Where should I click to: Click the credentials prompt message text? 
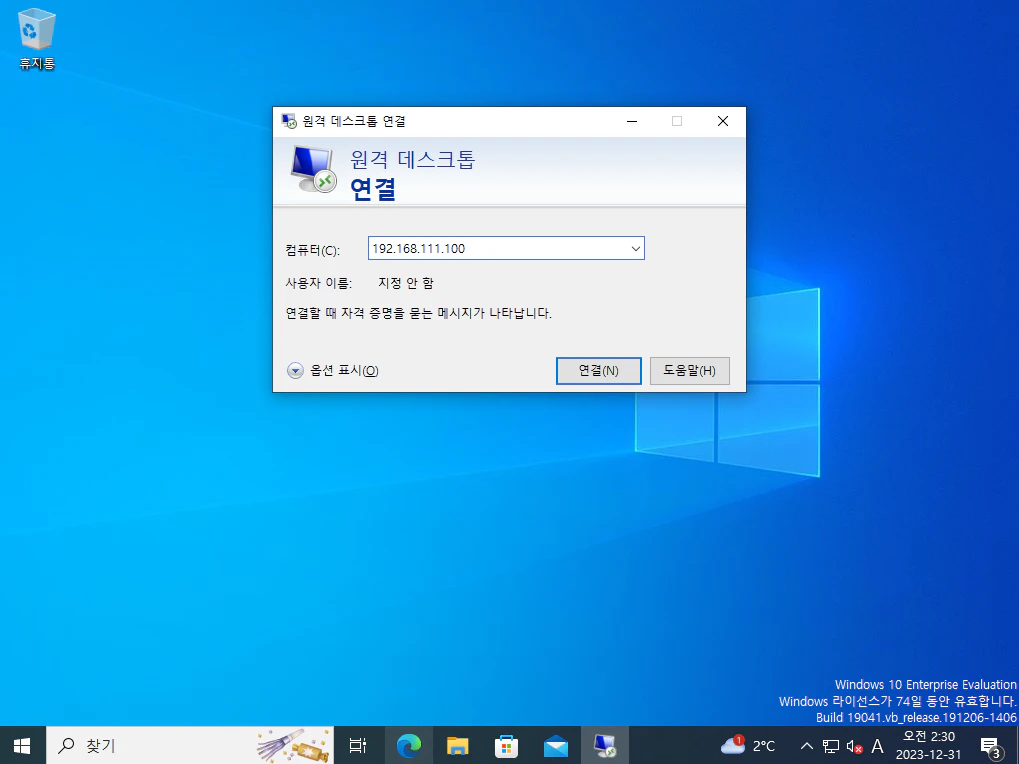tap(419, 313)
